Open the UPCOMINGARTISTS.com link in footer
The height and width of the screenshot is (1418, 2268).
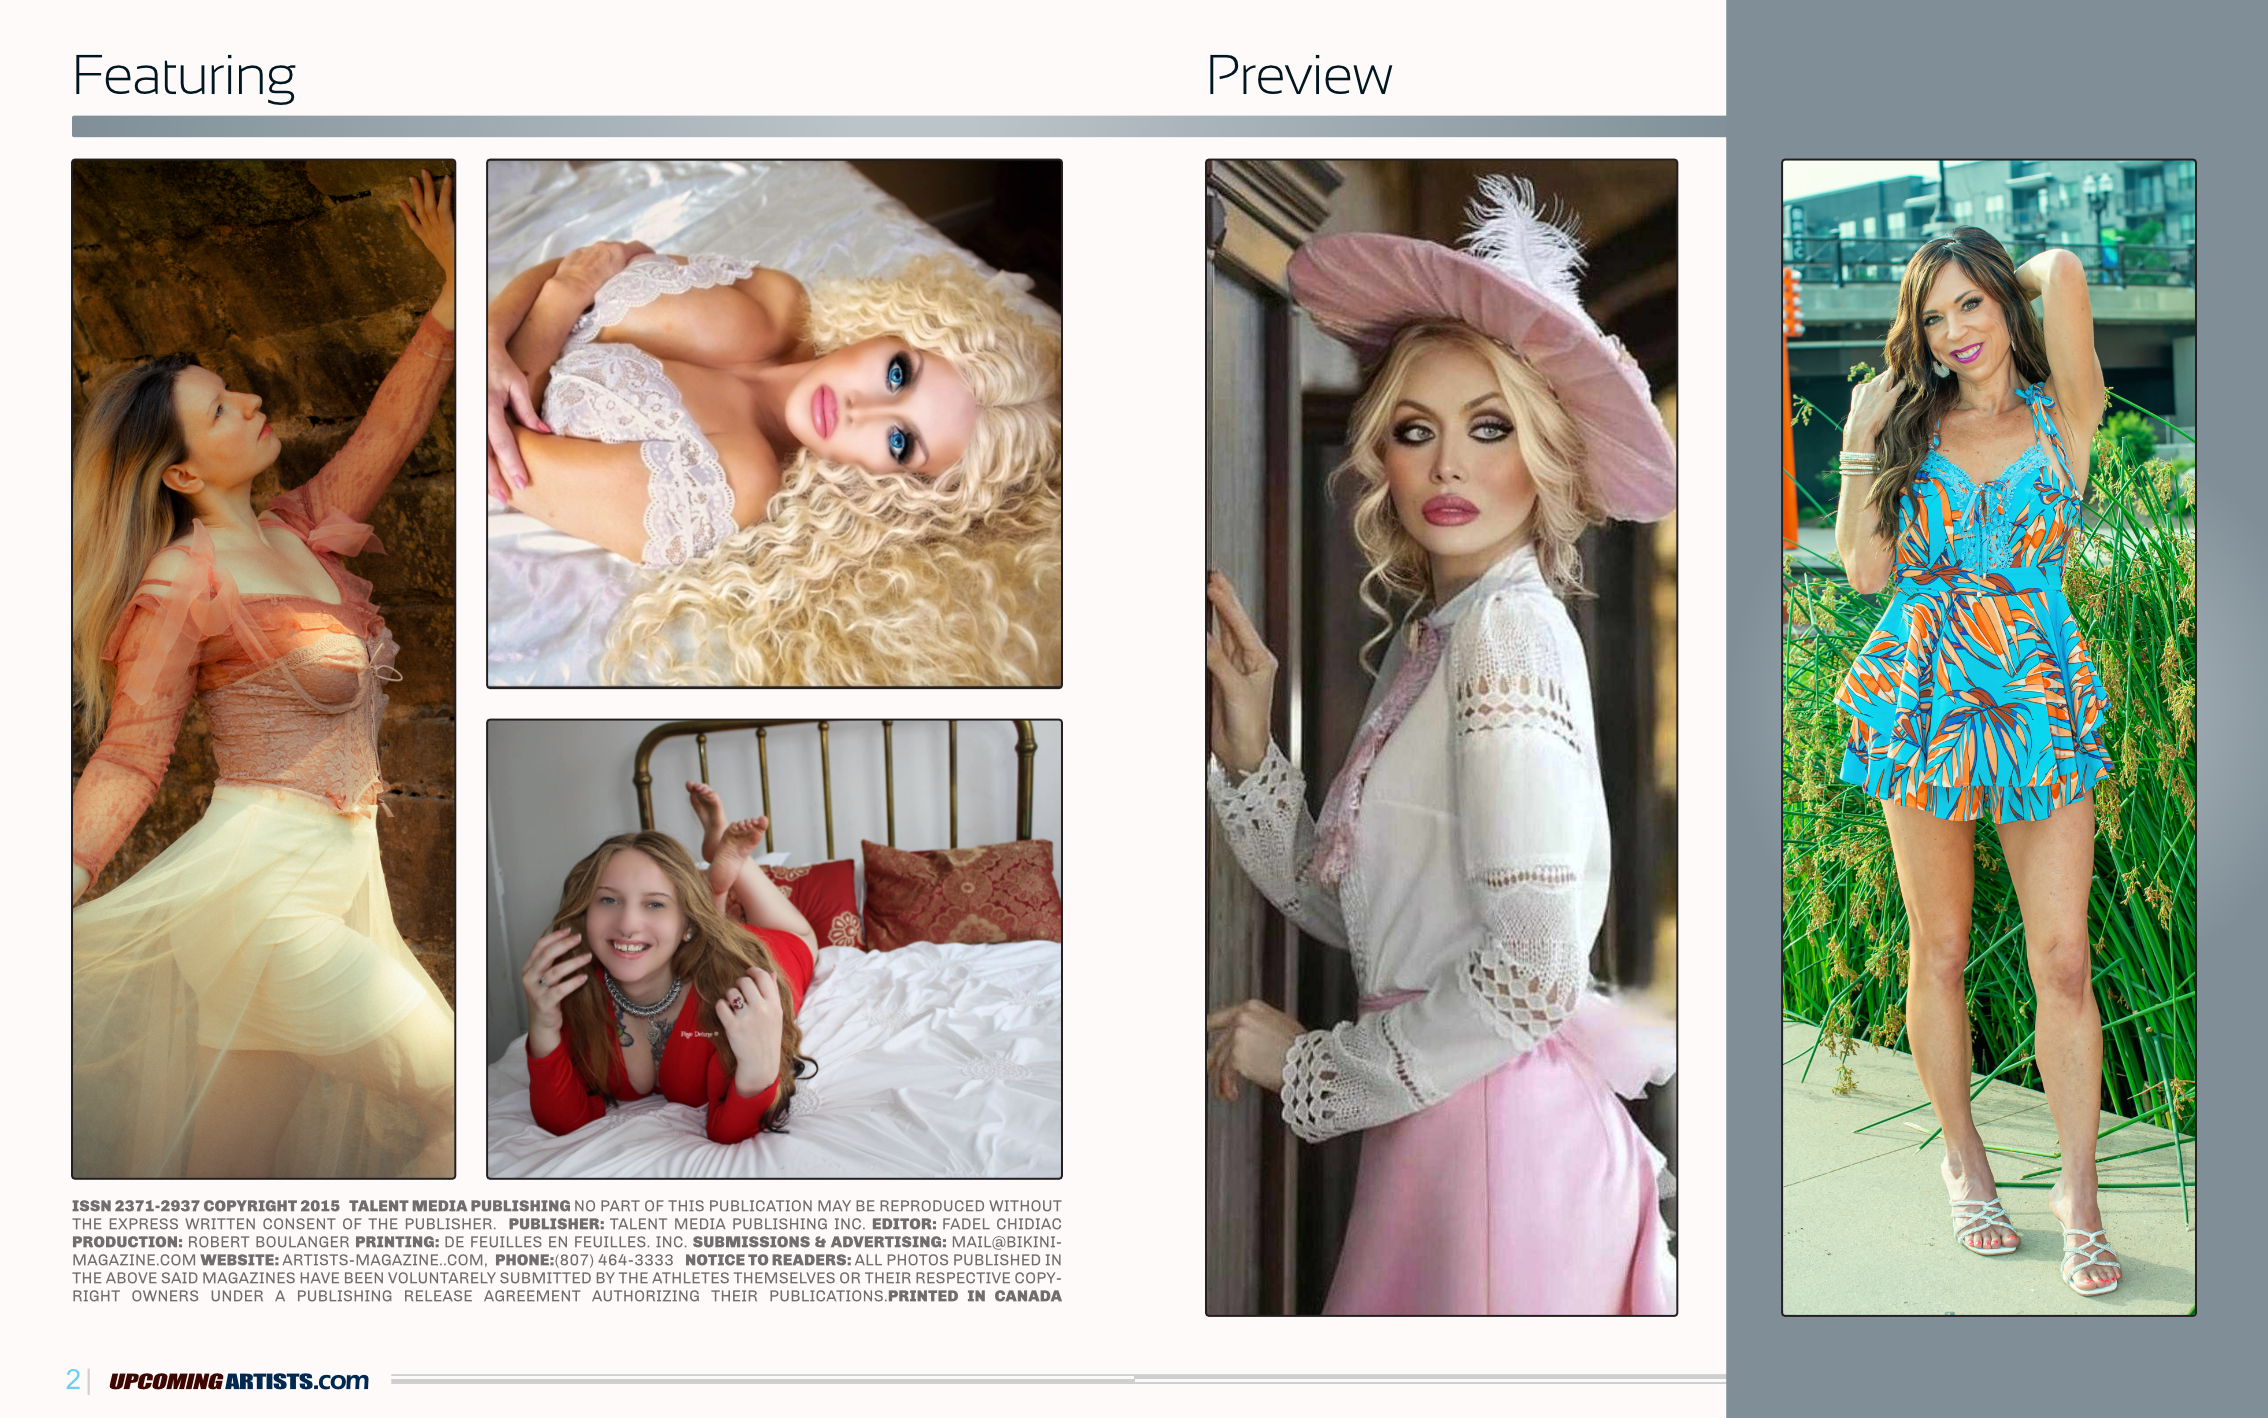click(239, 1381)
